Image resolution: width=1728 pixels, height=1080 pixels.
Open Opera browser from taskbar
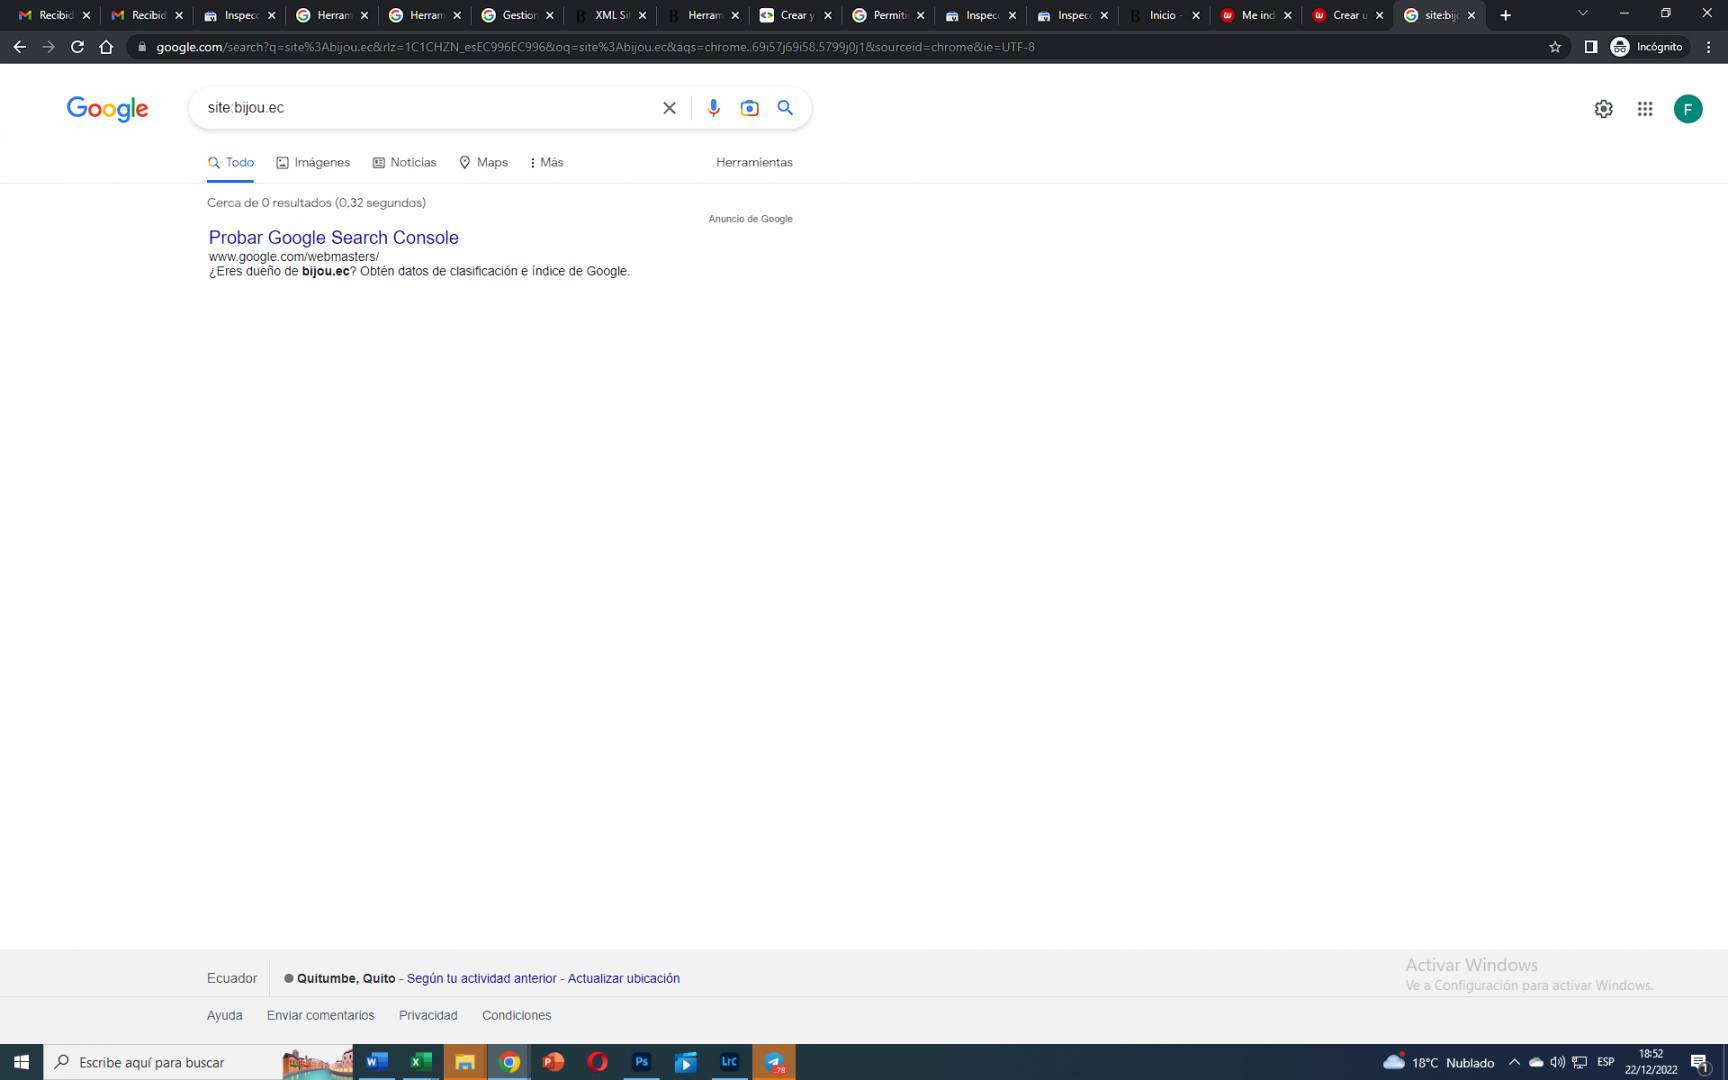click(597, 1062)
